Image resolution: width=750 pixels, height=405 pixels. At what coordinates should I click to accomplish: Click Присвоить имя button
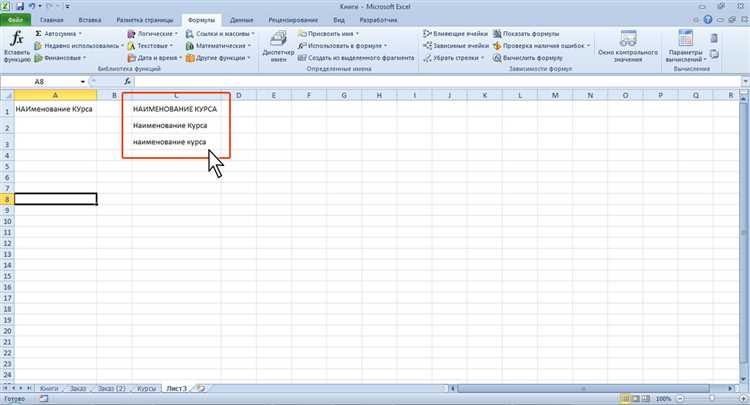pos(328,34)
